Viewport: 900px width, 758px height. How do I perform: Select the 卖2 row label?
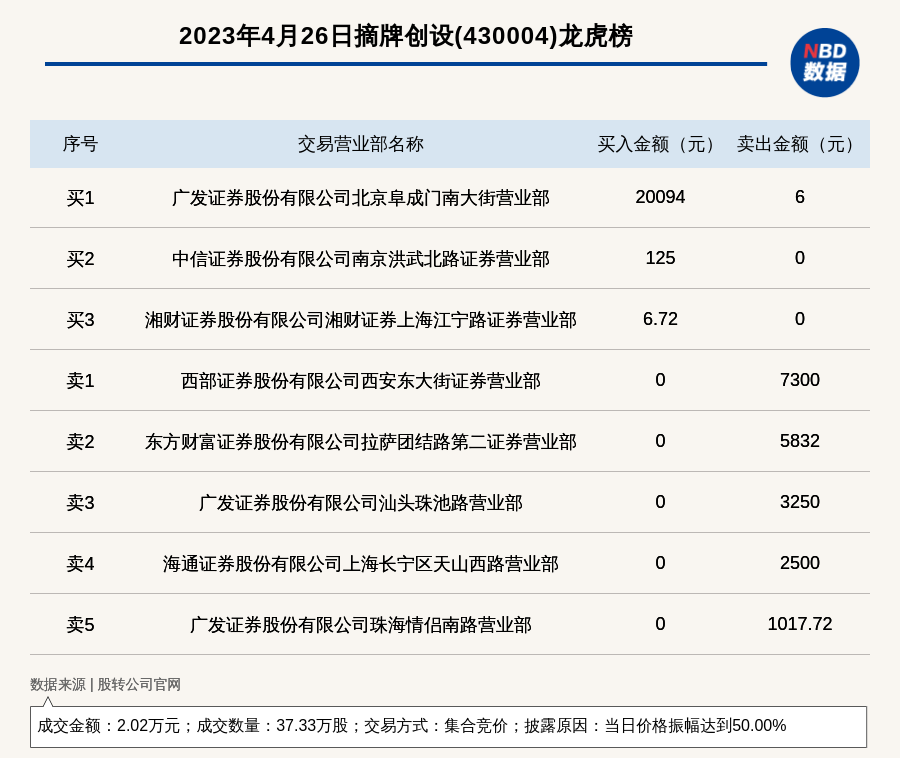(x=80, y=442)
